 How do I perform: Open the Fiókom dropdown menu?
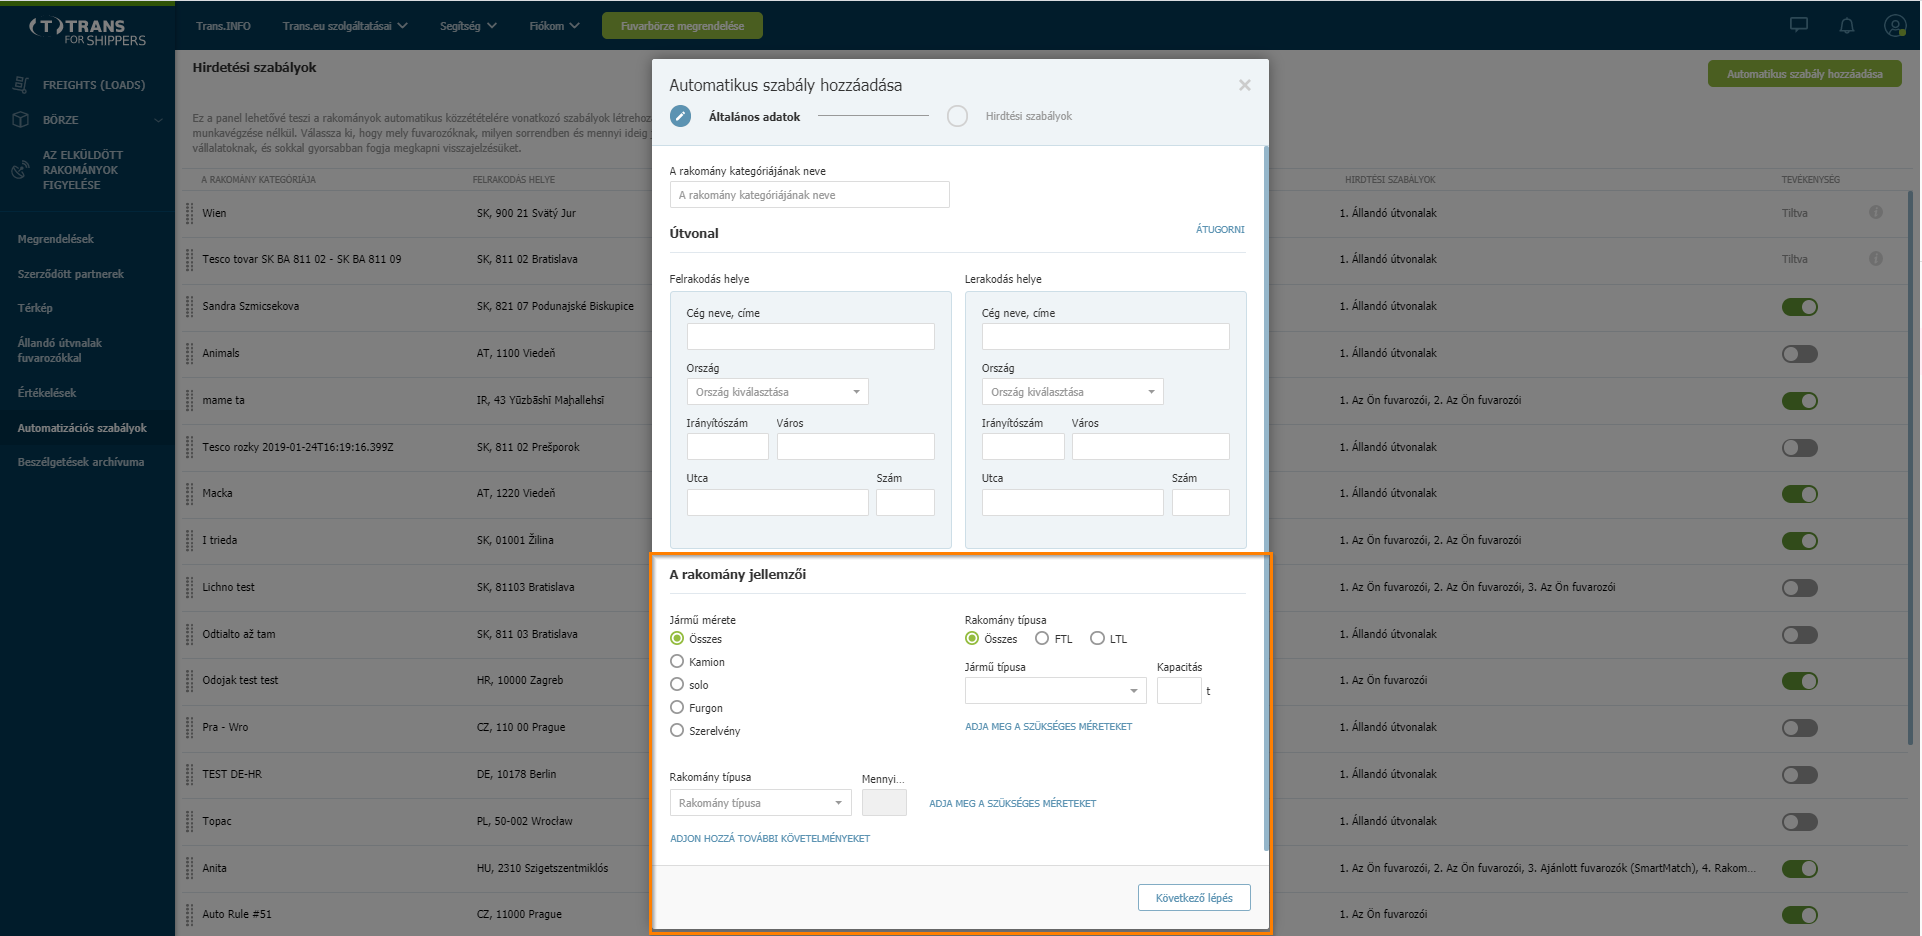[554, 26]
